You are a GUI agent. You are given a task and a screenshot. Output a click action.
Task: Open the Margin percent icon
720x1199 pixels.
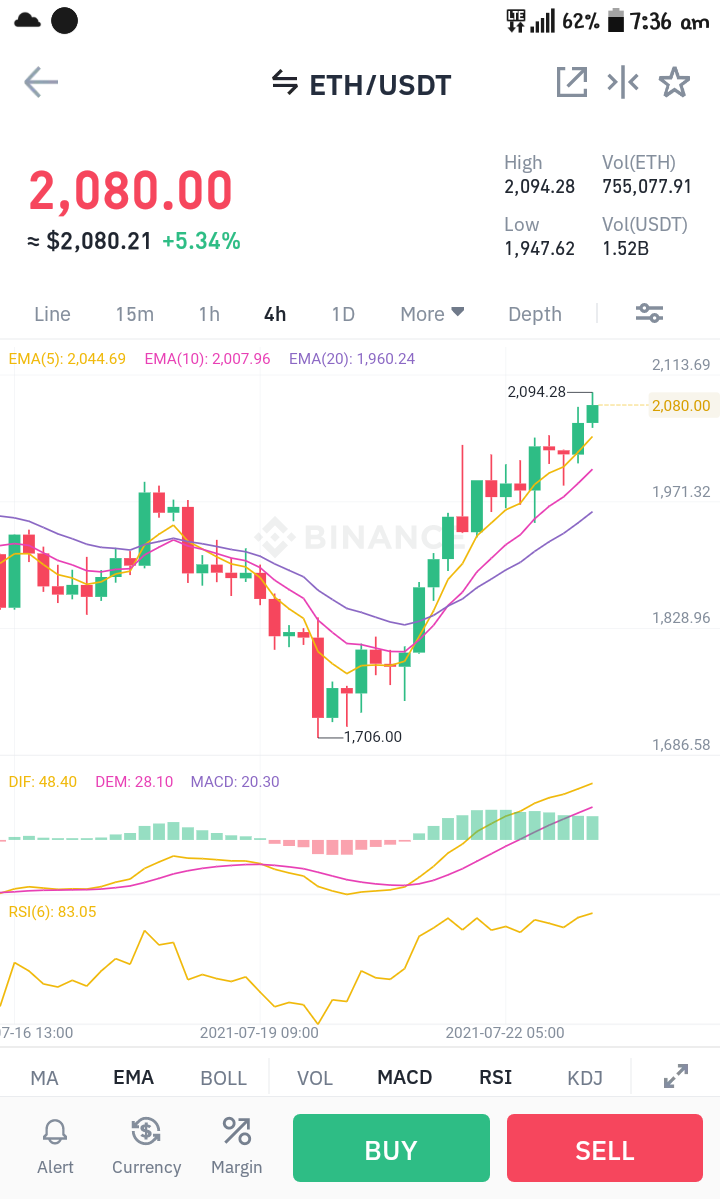coord(236,1132)
